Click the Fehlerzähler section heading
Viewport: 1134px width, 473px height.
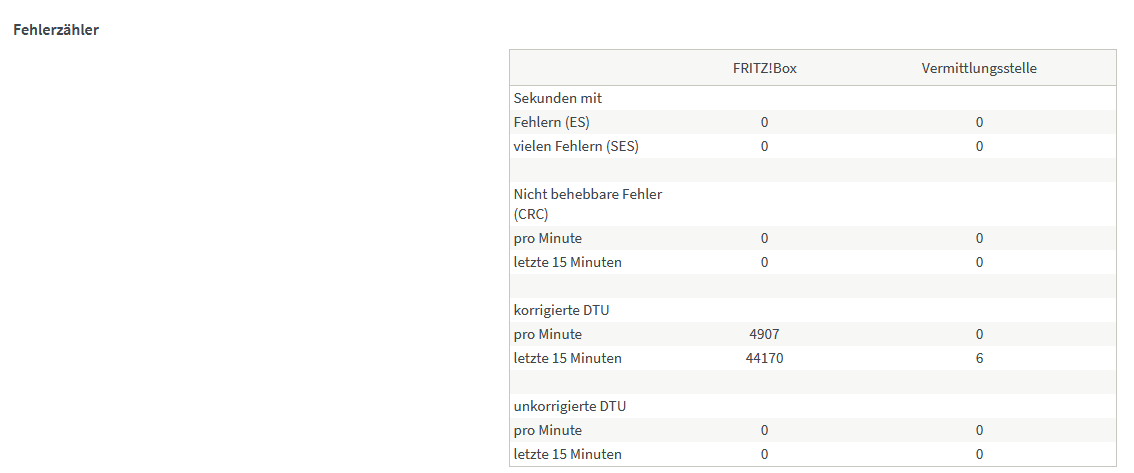(x=55, y=29)
